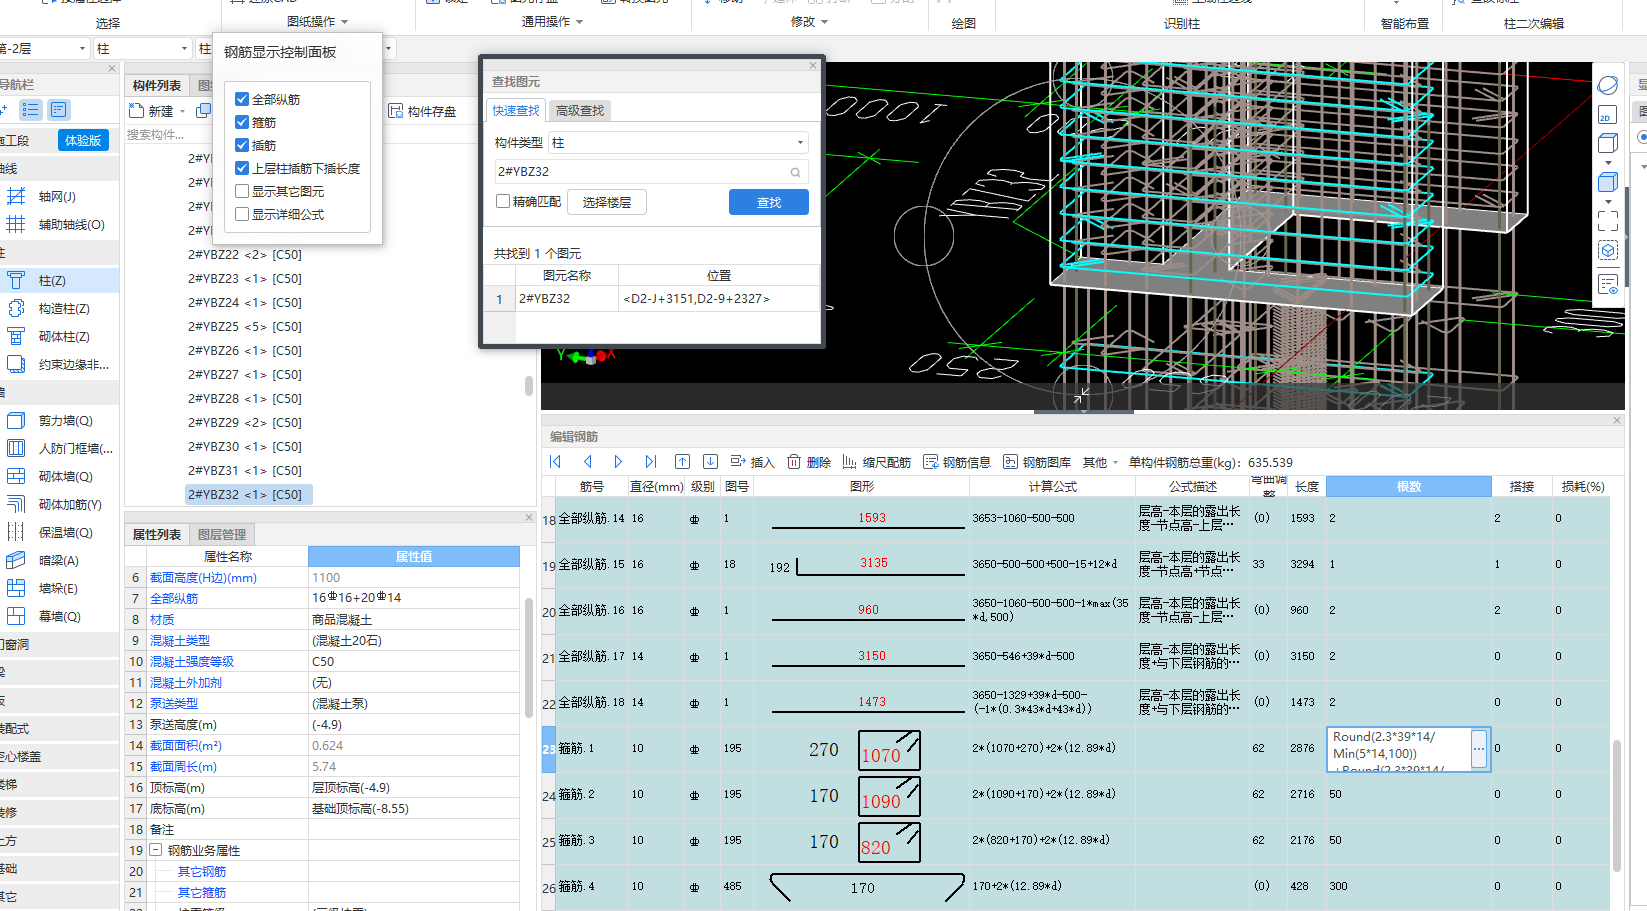Image resolution: width=1647 pixels, height=911 pixels.
Task: Open 混凝土强度等级 property link
Action: (192, 661)
